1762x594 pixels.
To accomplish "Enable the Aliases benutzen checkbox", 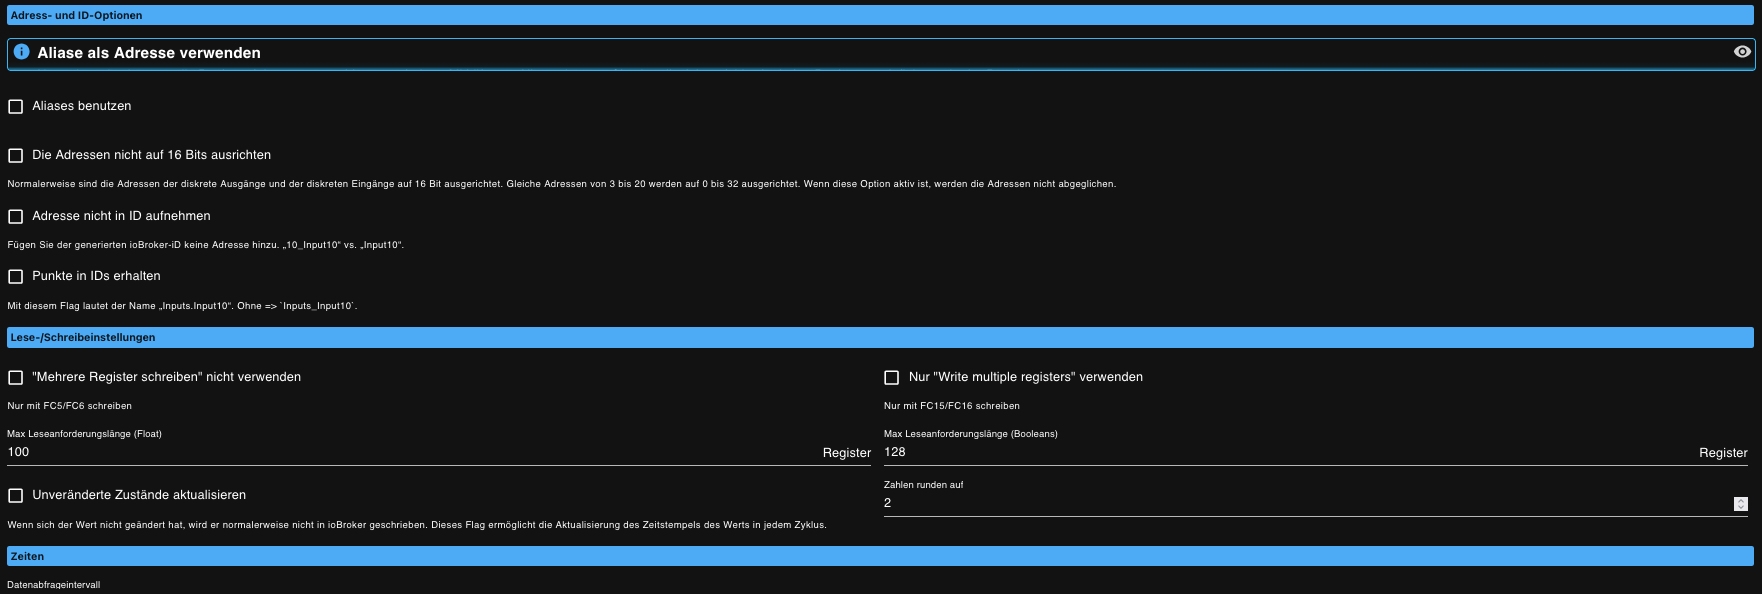I will click(x=16, y=107).
